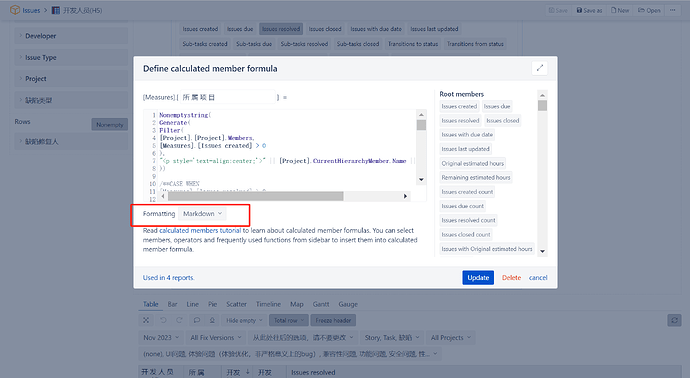
Task: Click the calculated member name input field
Action: [x=228, y=97]
